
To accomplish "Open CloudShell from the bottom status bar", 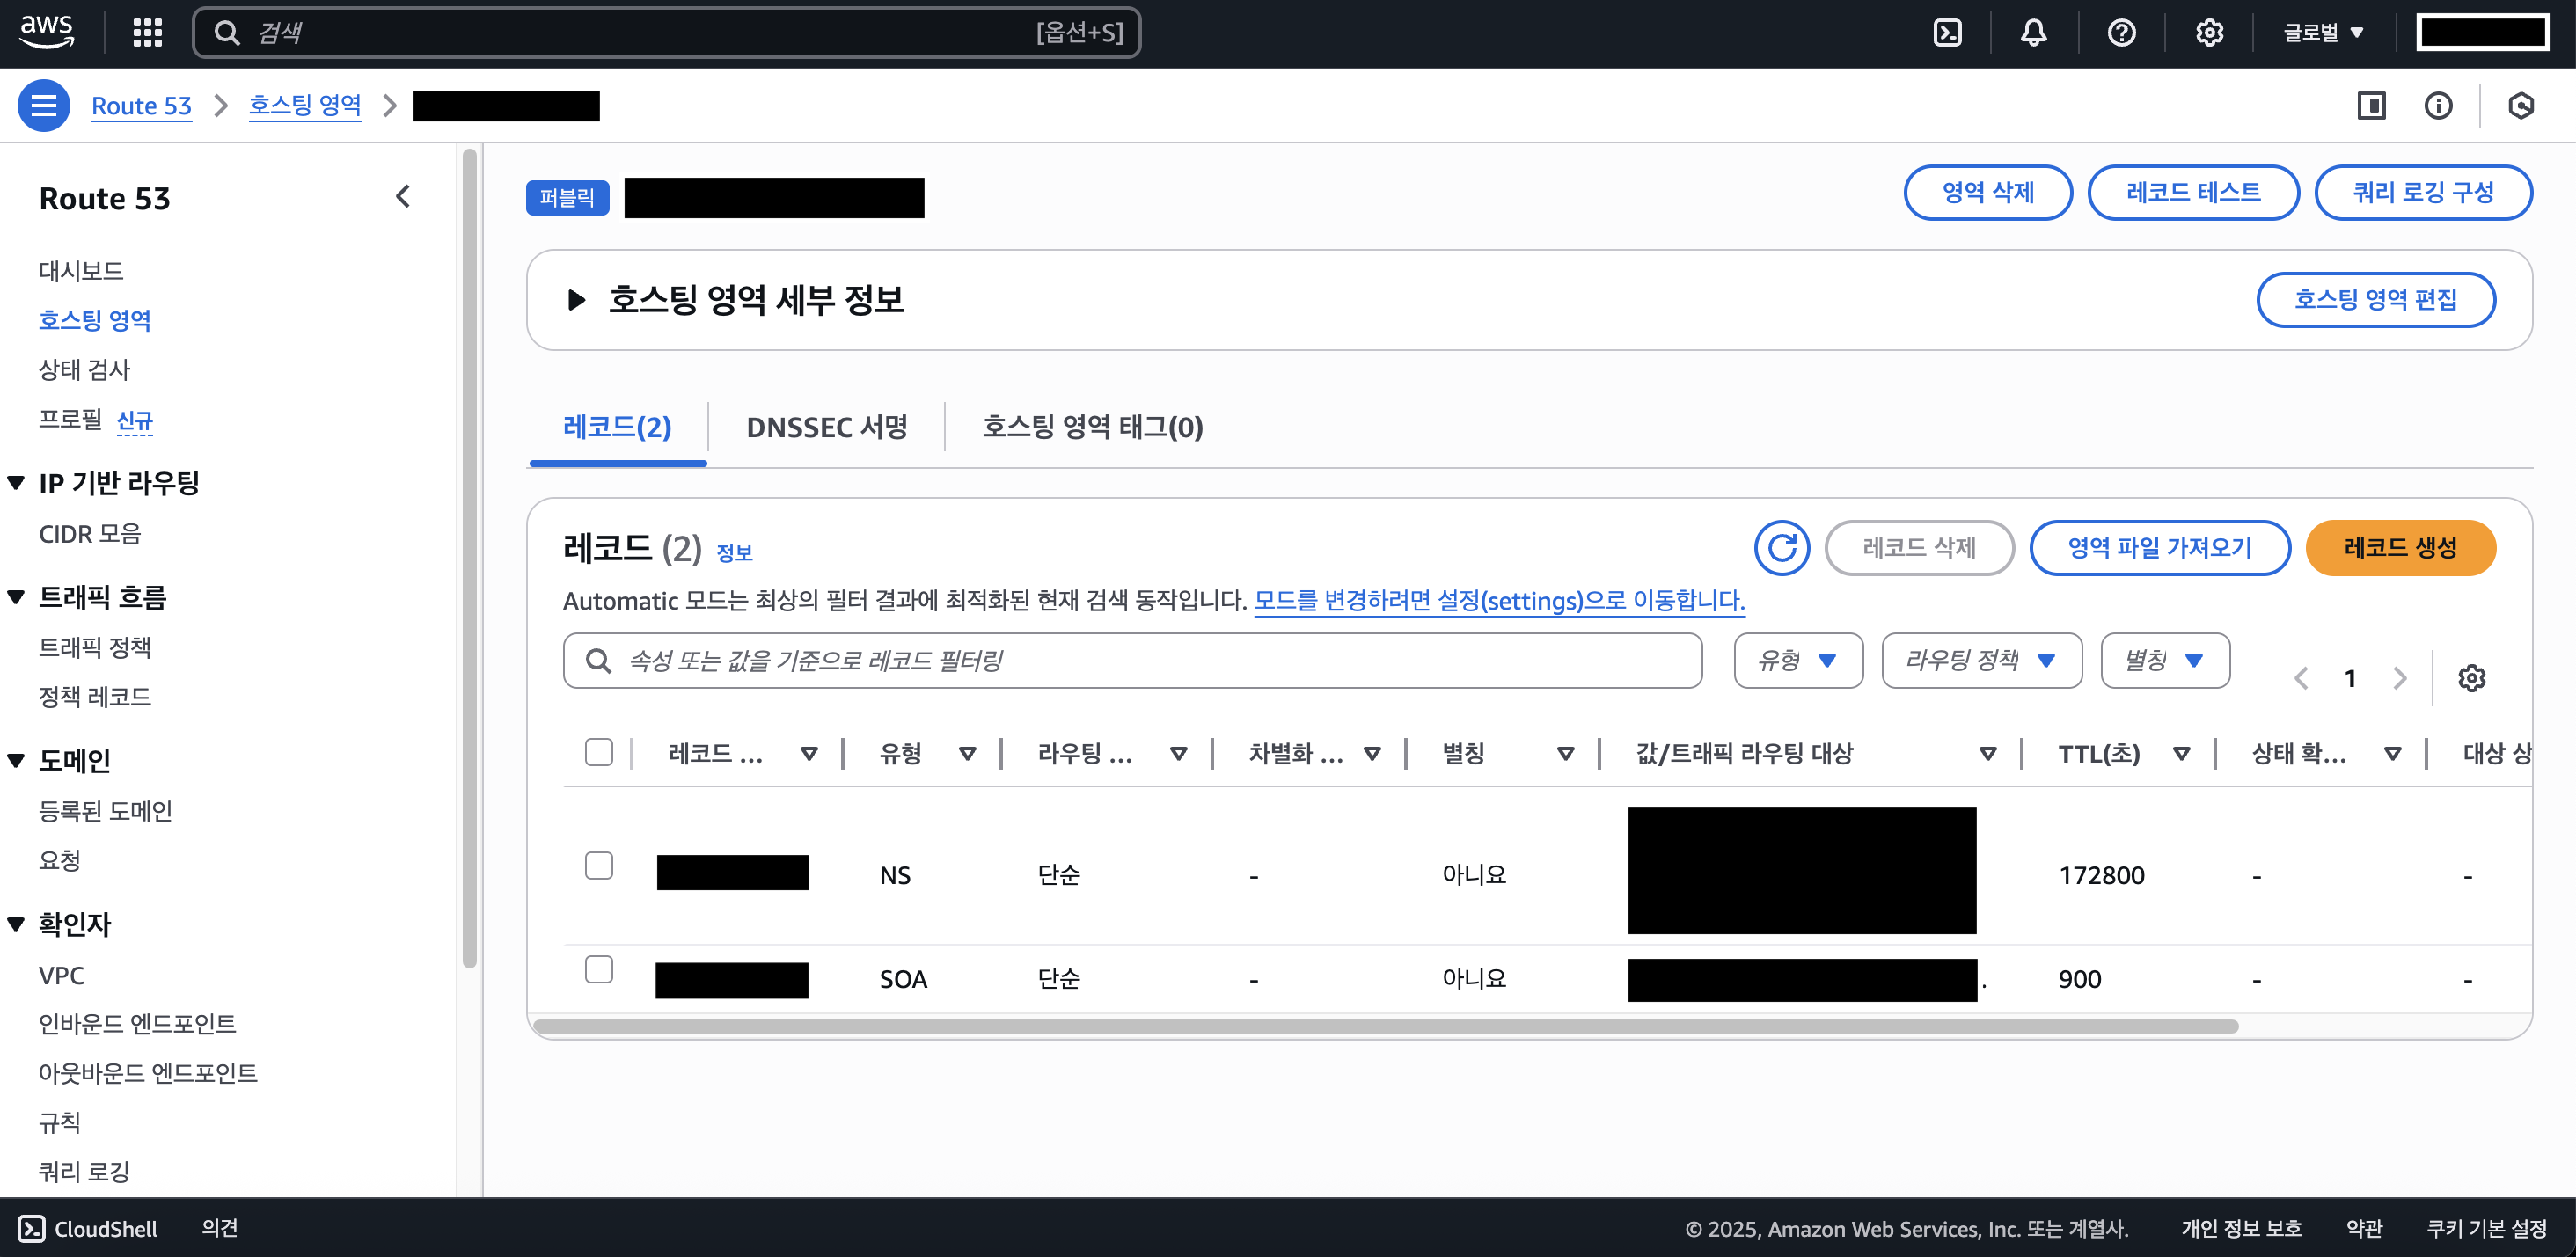I will (x=90, y=1229).
